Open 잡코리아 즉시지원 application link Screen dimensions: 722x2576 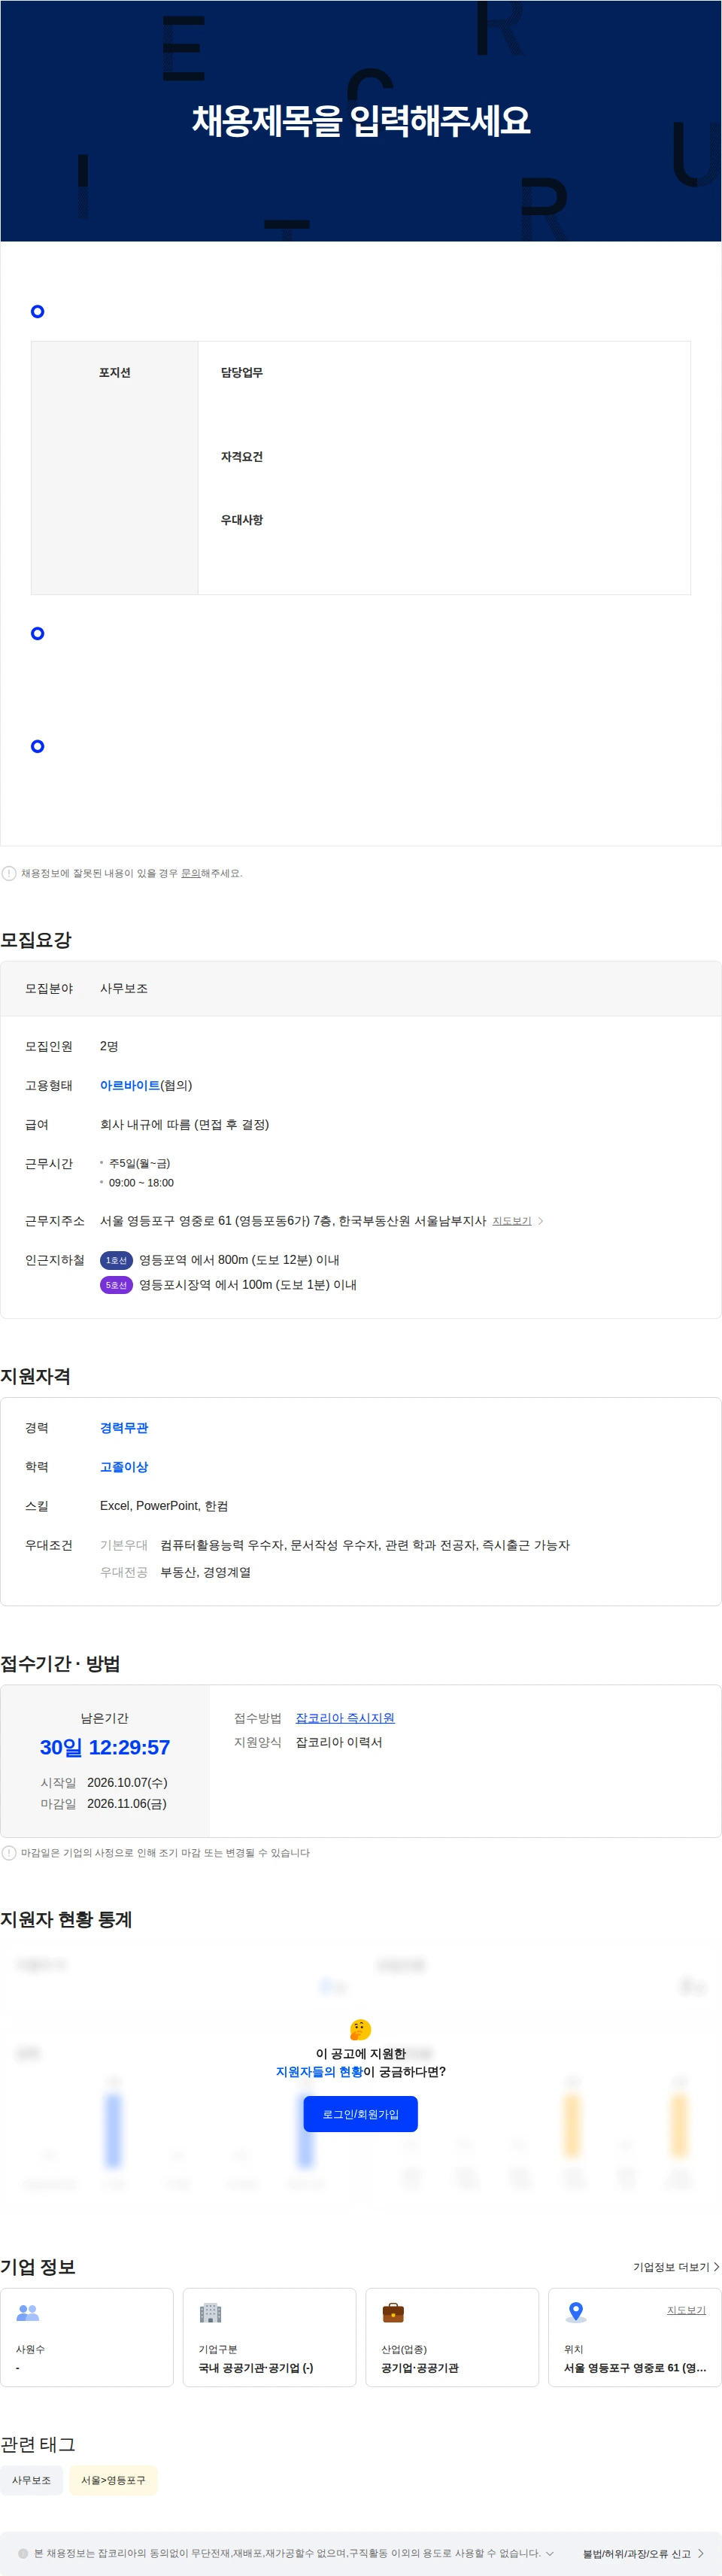click(345, 1718)
